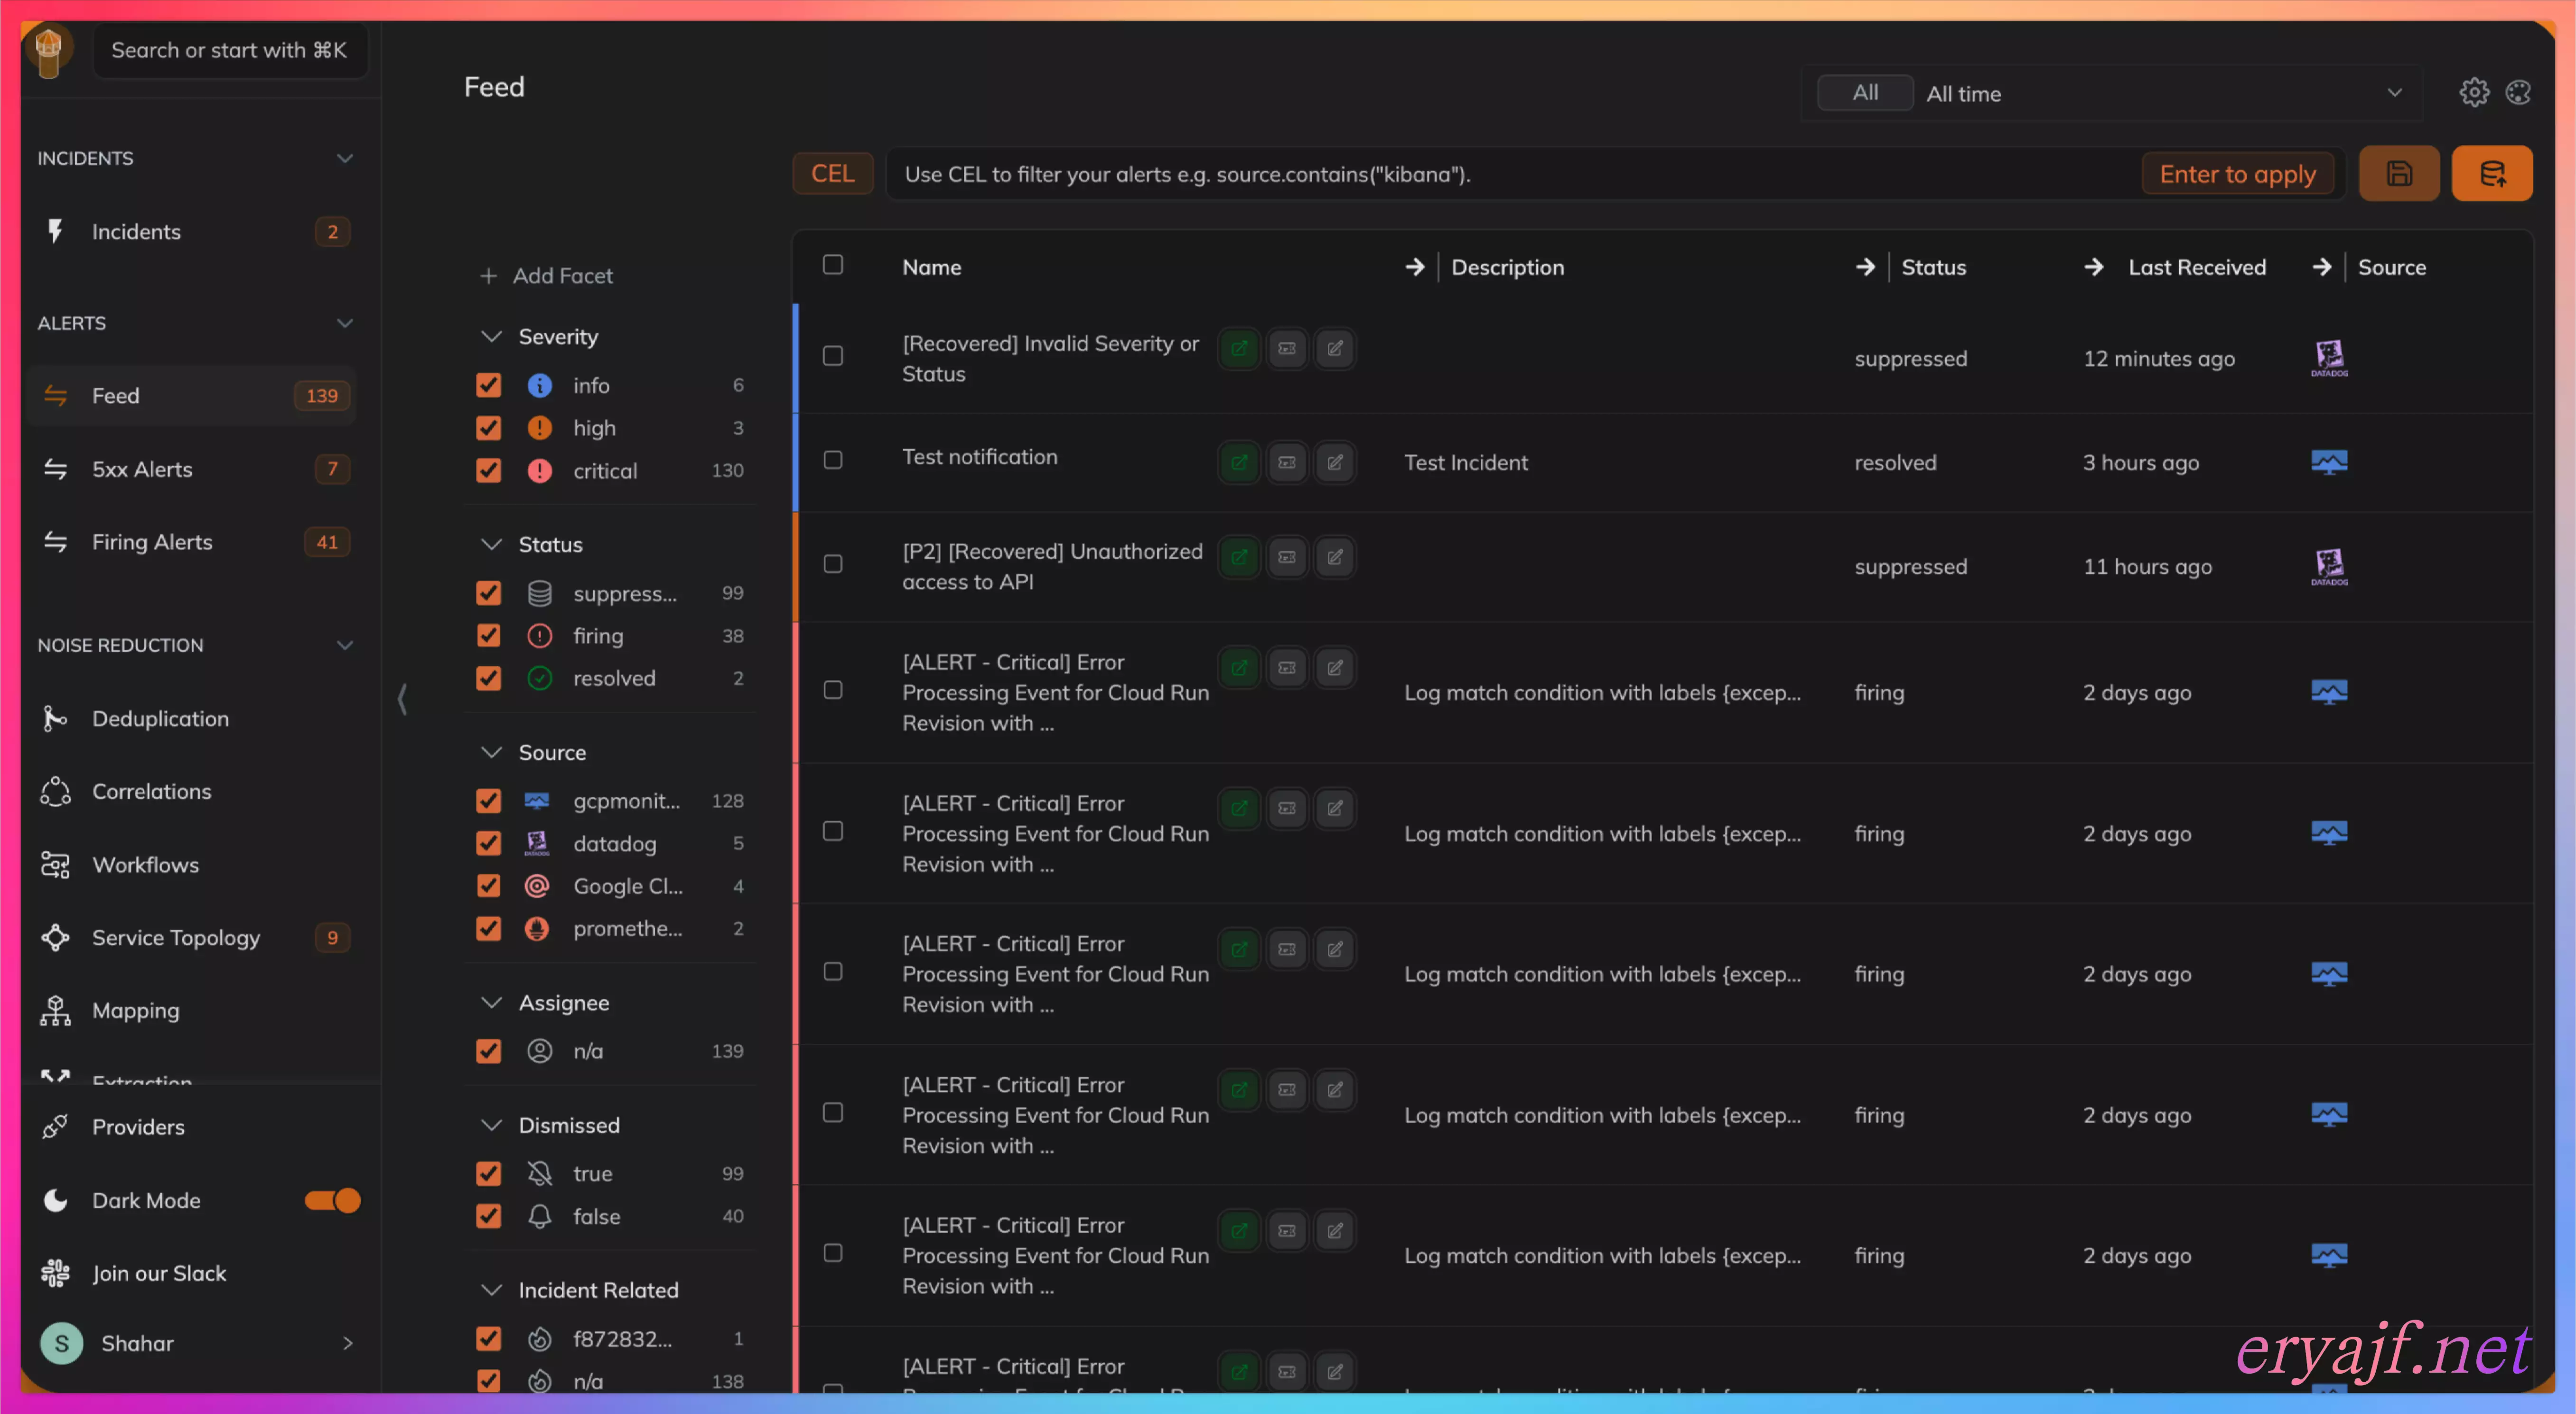The image size is (2576, 1414).
Task: Collapse the NOISE REDUCTION sidebar section
Action: tap(344, 645)
